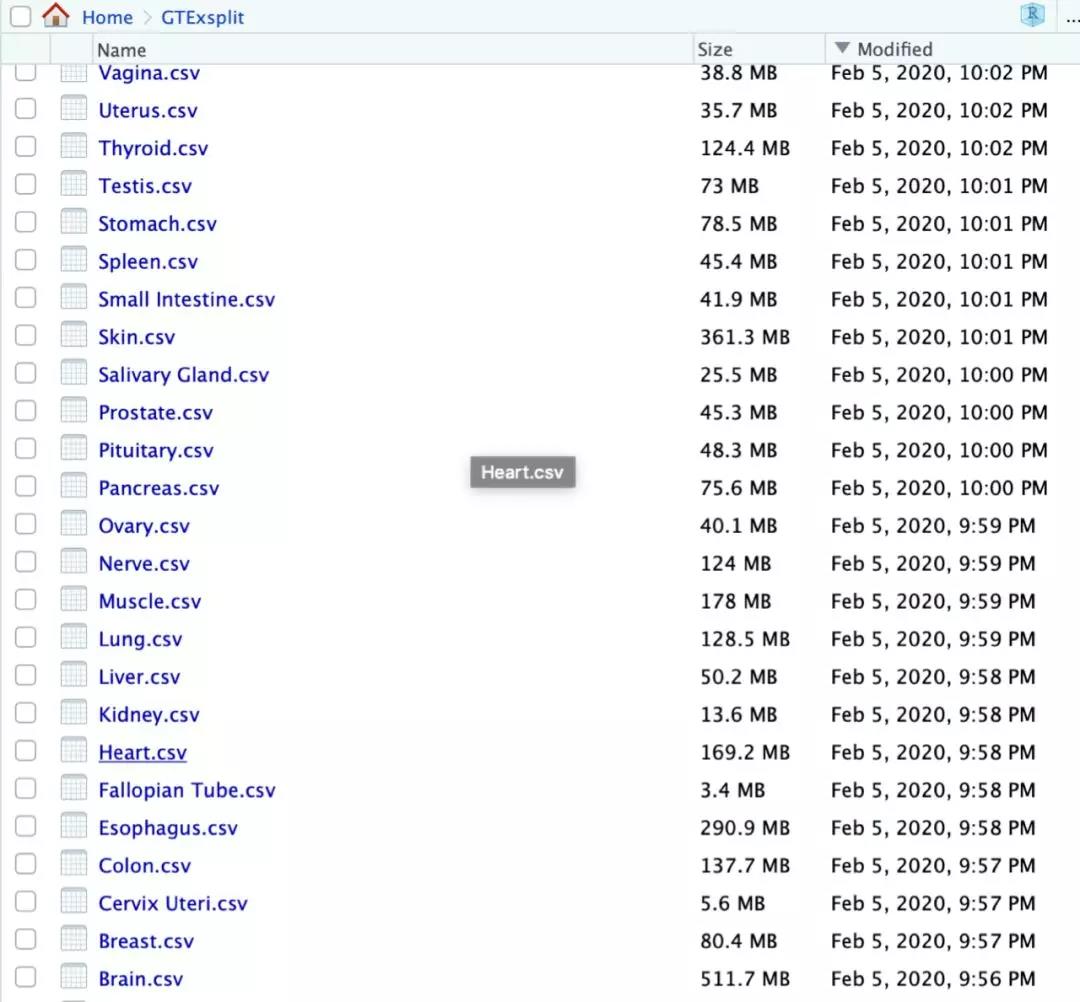This screenshot has width=1080, height=1002.
Task: Click the file icon beside Pancreas.csv
Action: pos(74,486)
